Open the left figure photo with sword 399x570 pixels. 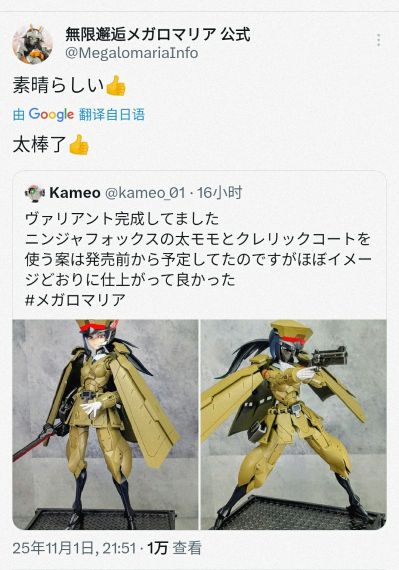point(105,424)
